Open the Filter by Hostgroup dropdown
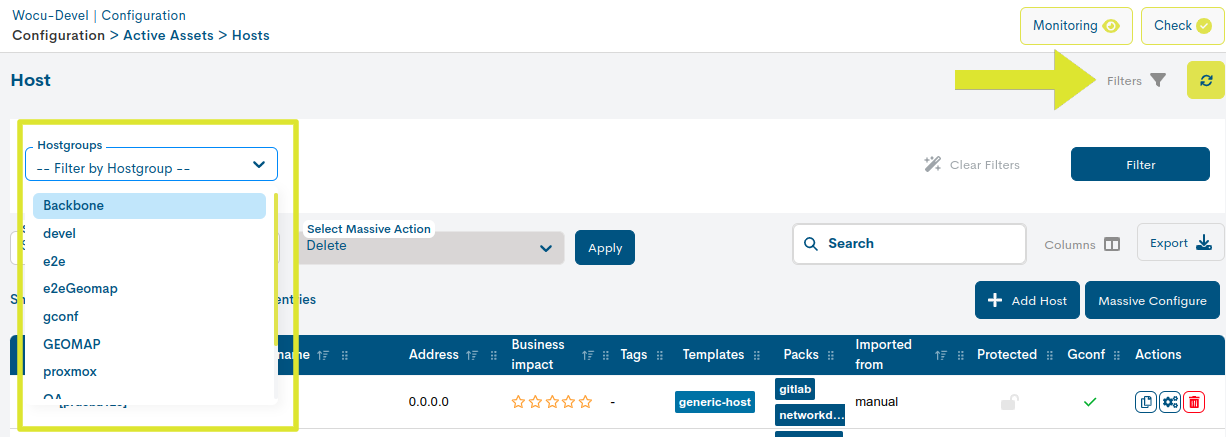Viewport: 1226px width, 437px height. (151, 164)
